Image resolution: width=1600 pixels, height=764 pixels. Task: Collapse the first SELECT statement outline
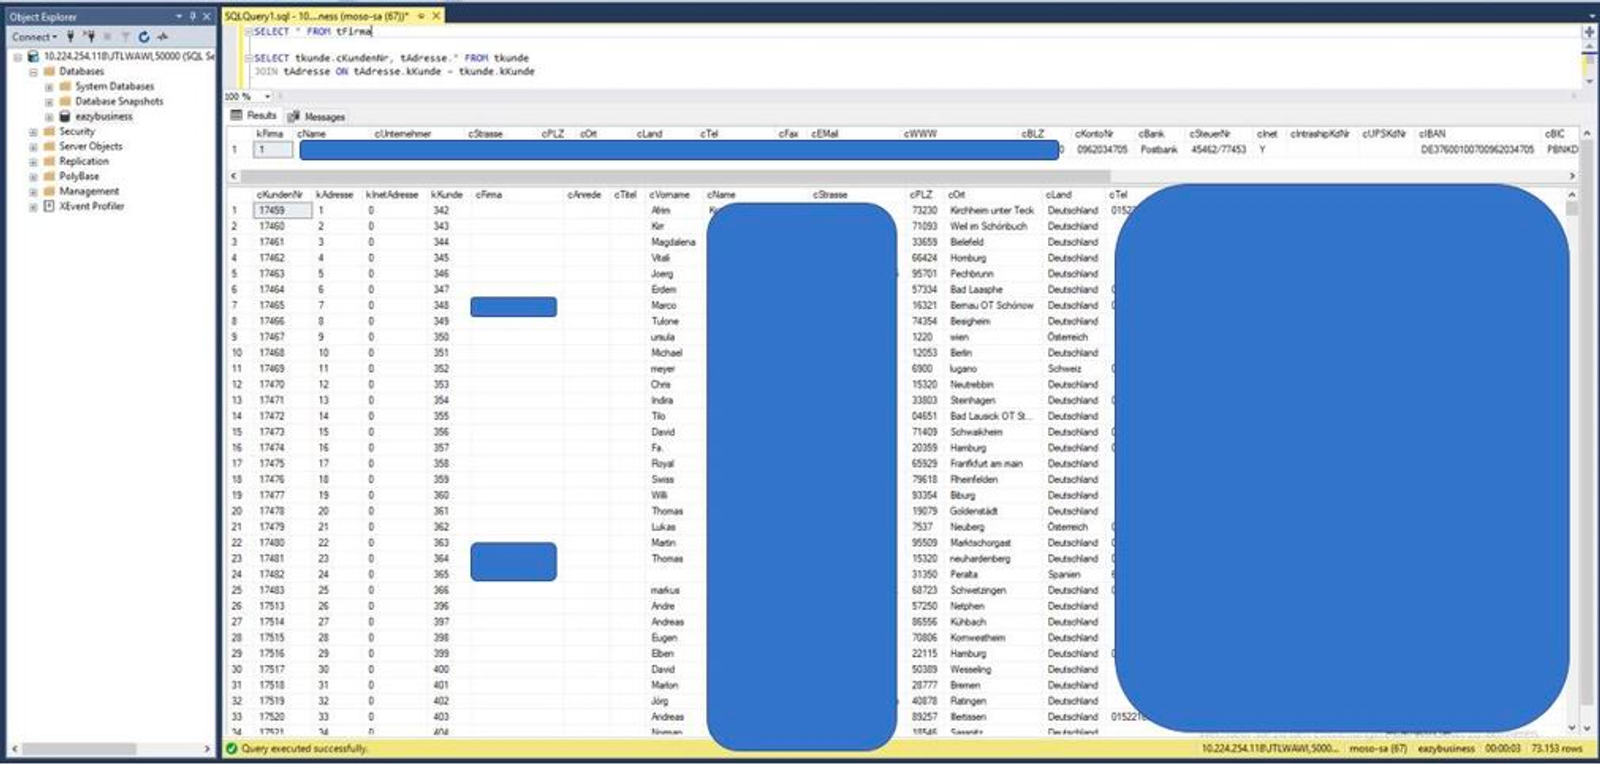pos(249,32)
